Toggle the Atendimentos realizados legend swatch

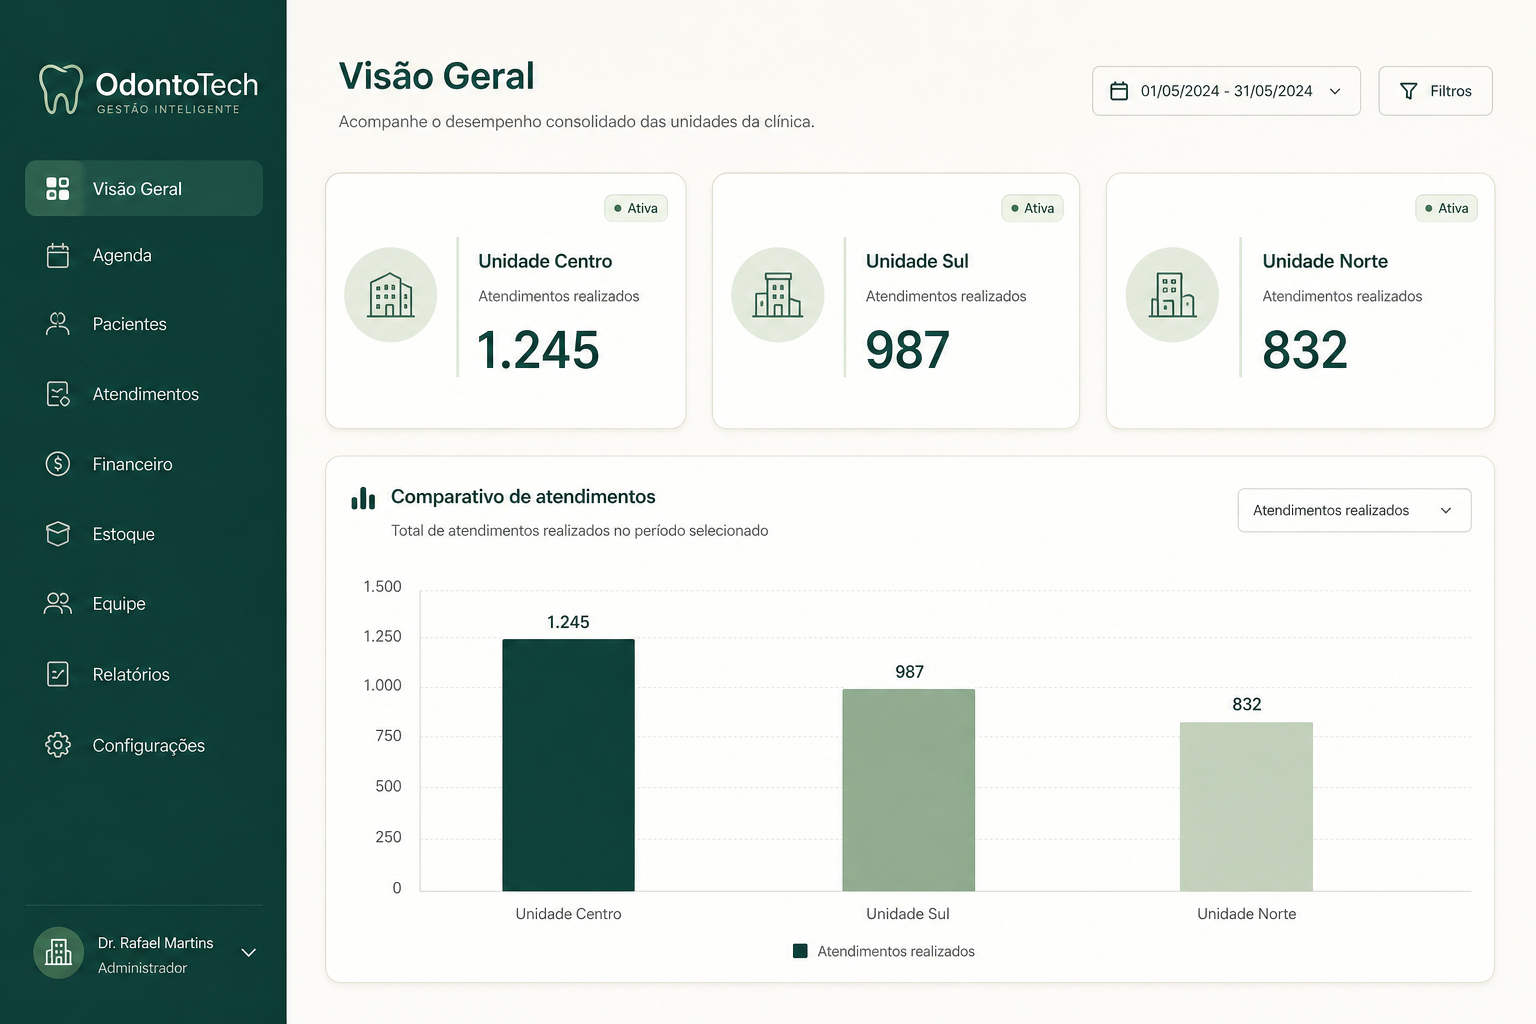[800, 951]
